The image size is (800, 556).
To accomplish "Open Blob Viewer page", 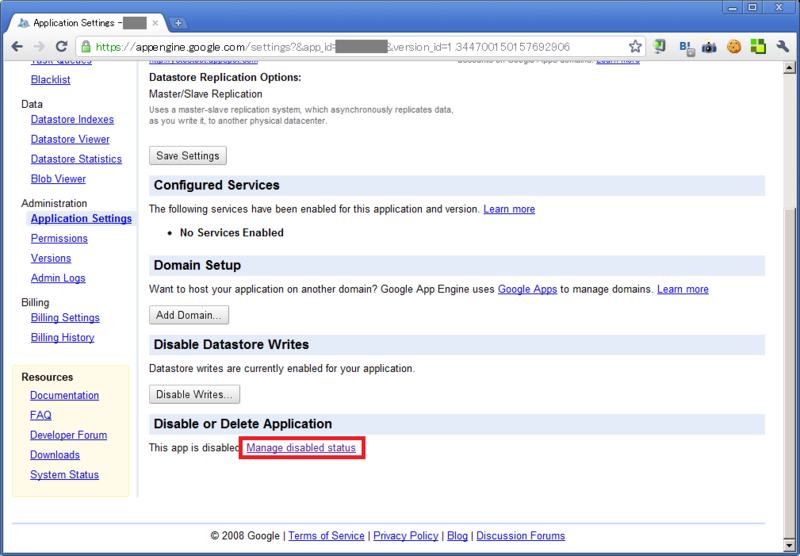I will [58, 179].
